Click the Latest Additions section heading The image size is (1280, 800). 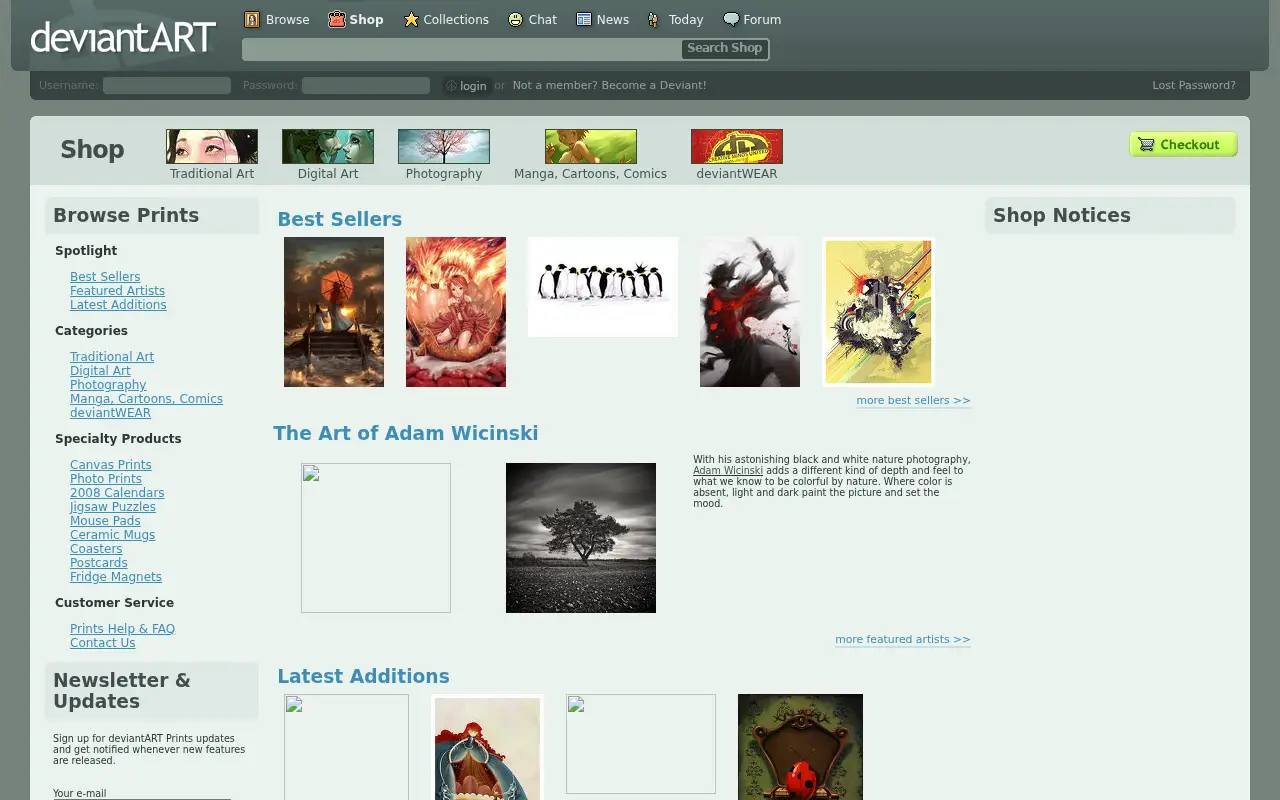(363, 676)
